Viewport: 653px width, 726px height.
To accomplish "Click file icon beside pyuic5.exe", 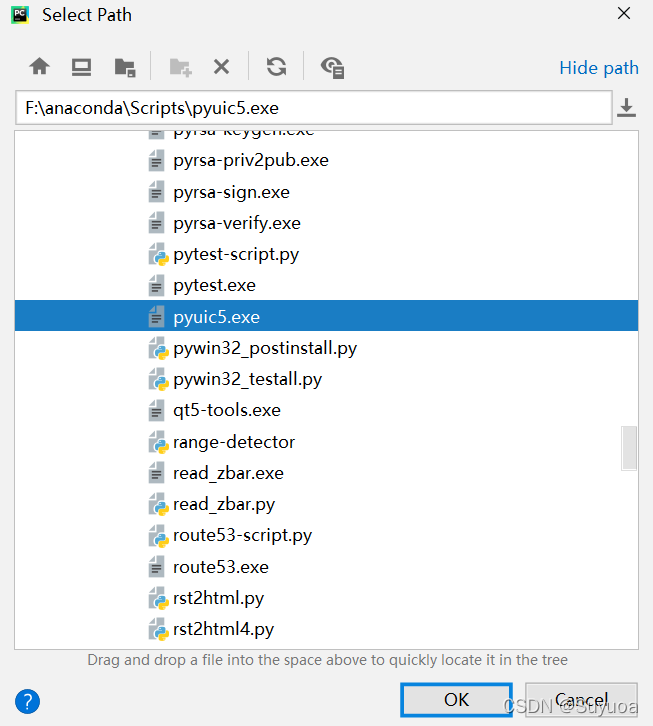I will click(x=157, y=317).
